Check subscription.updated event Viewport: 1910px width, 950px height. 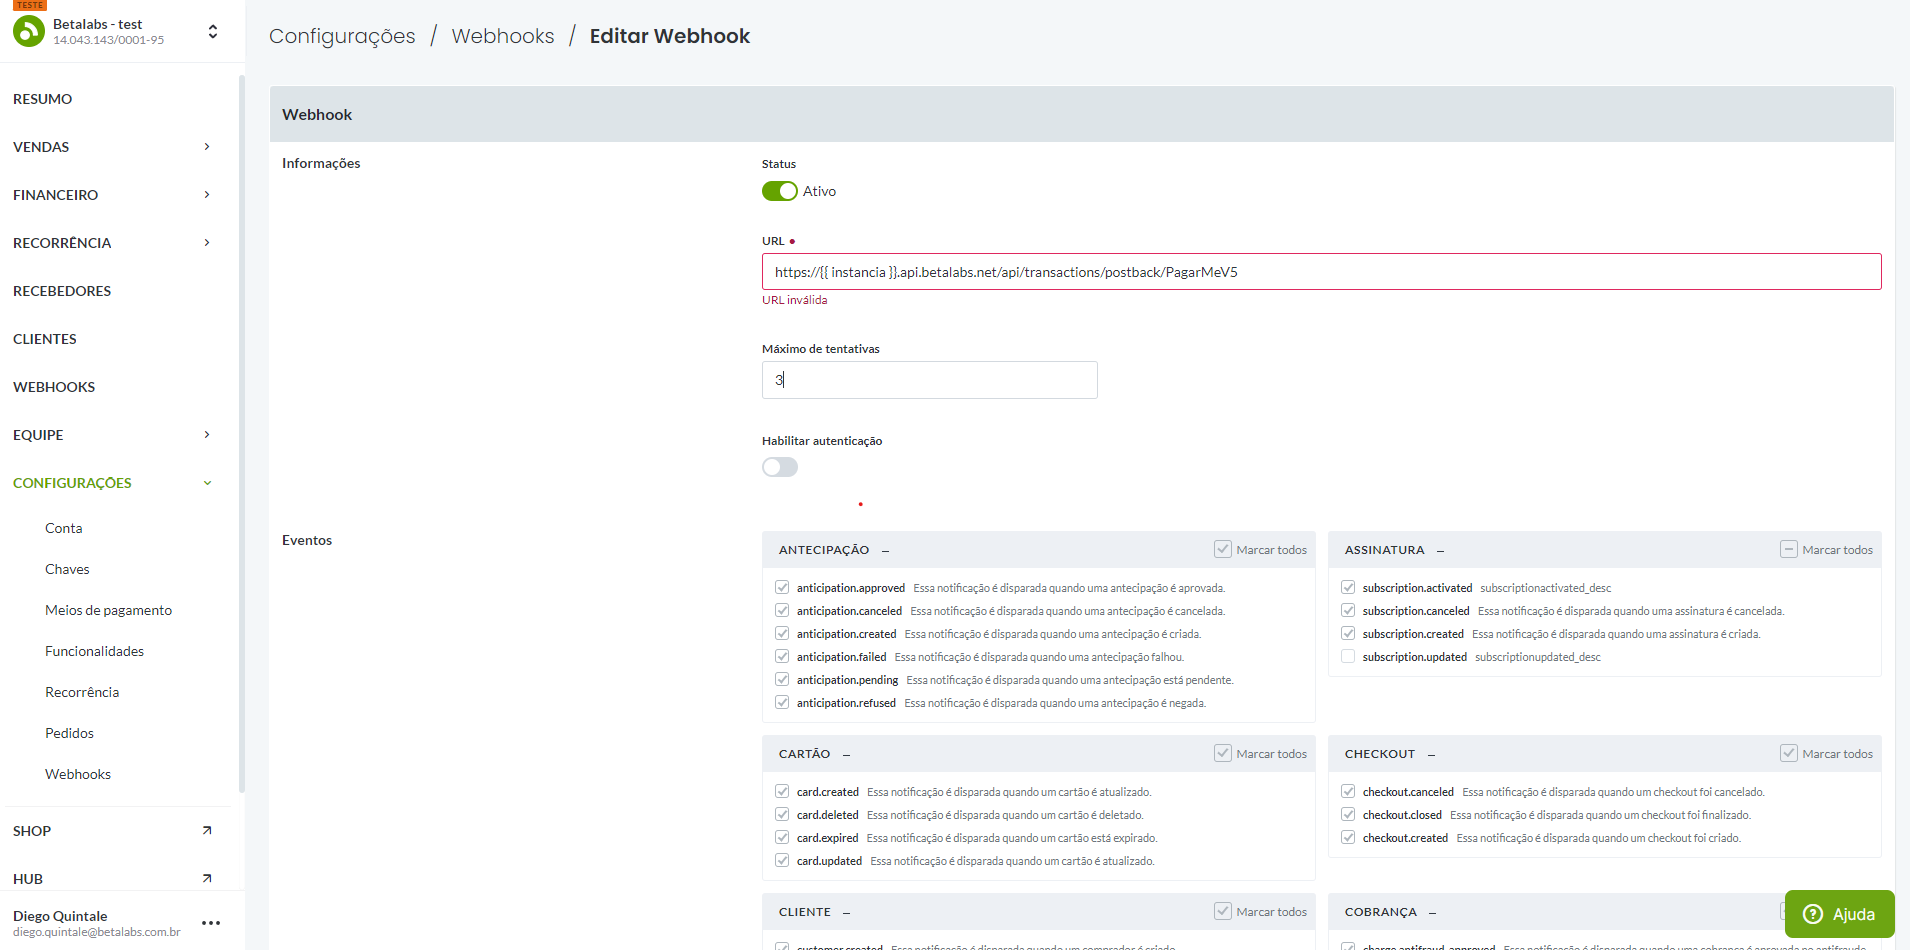(1348, 656)
